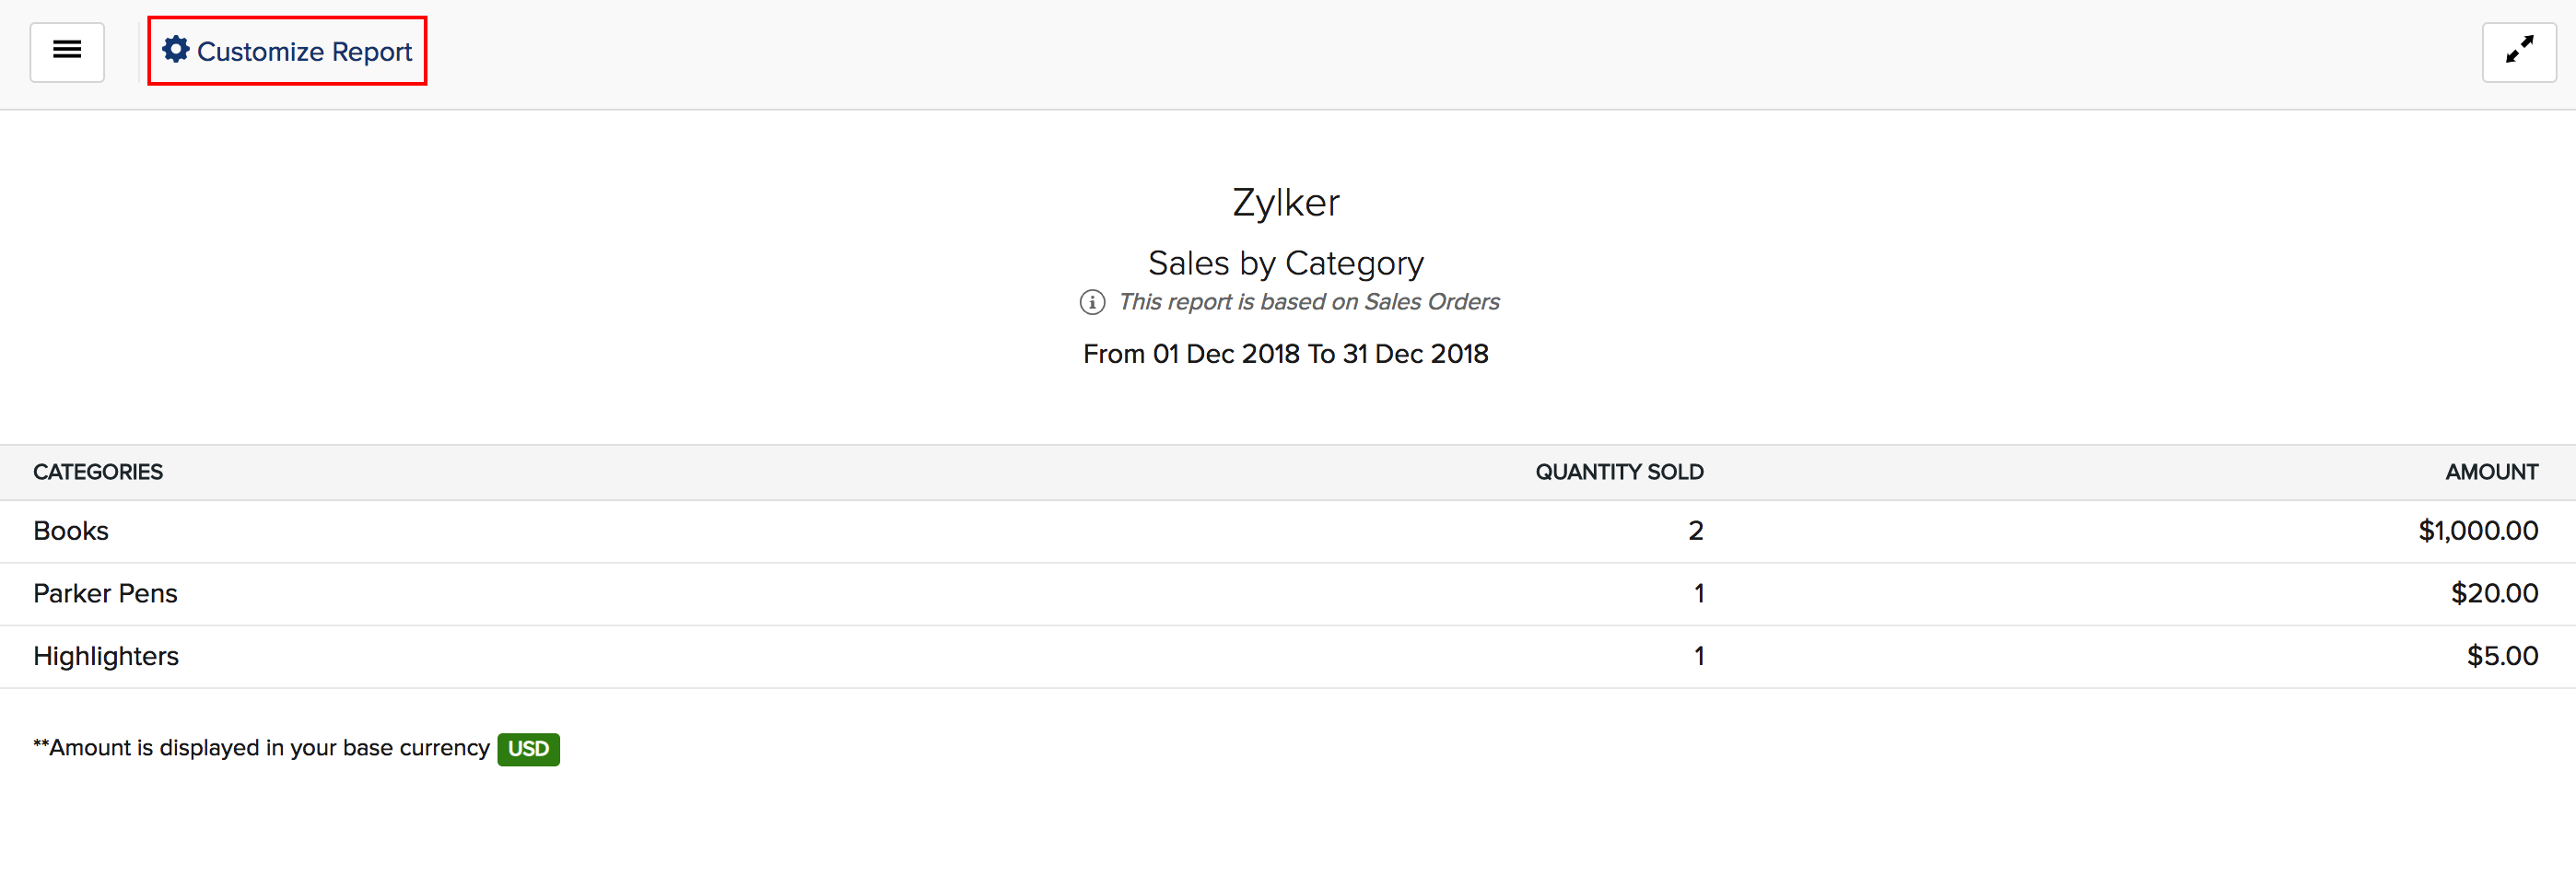The height and width of the screenshot is (888, 2576).
Task: Click the $1,000.00 Books amount
Action: (x=2477, y=531)
